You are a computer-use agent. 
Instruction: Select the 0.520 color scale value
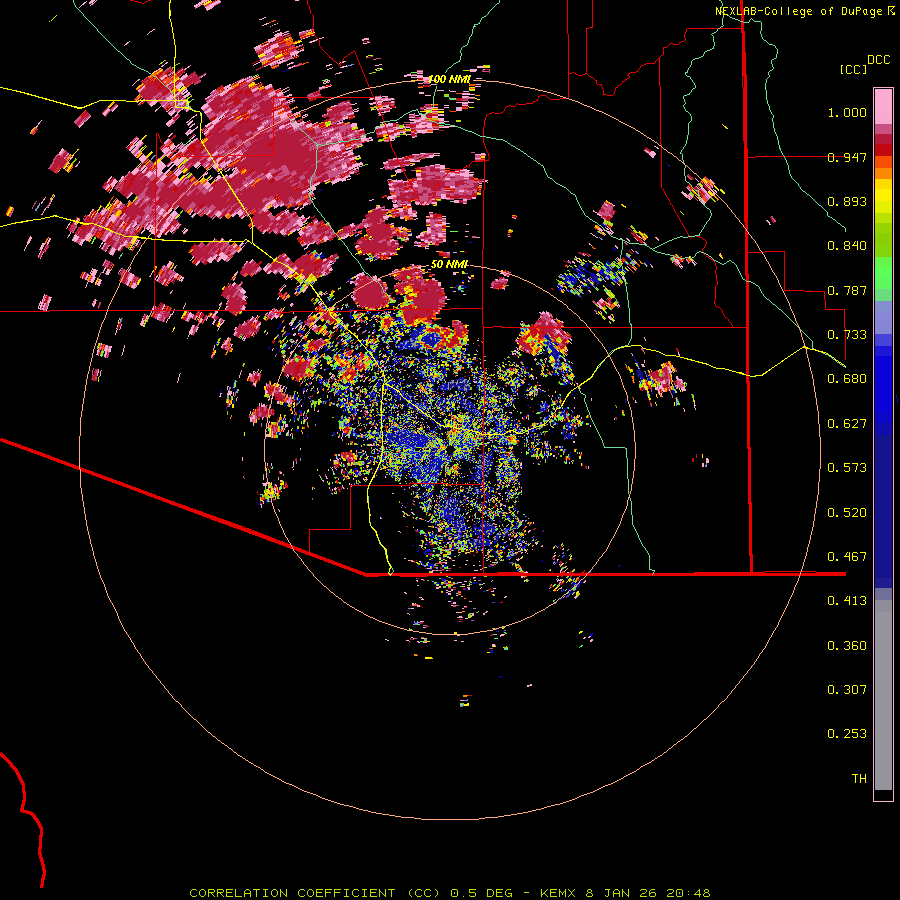coord(847,513)
